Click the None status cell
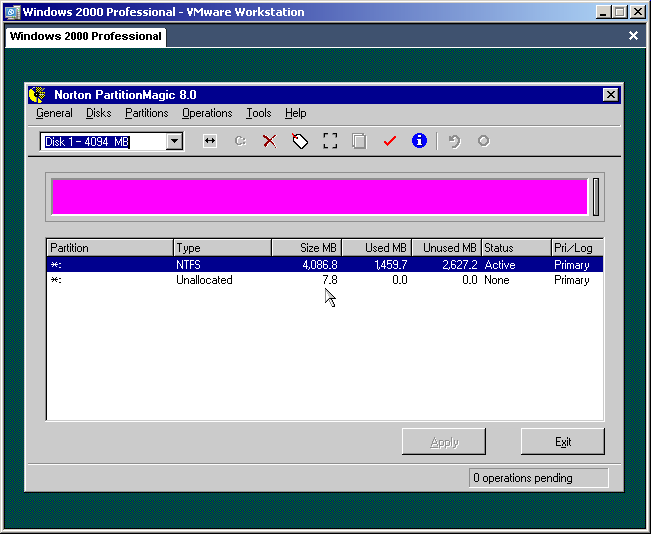This screenshot has width=651, height=534. point(497,280)
